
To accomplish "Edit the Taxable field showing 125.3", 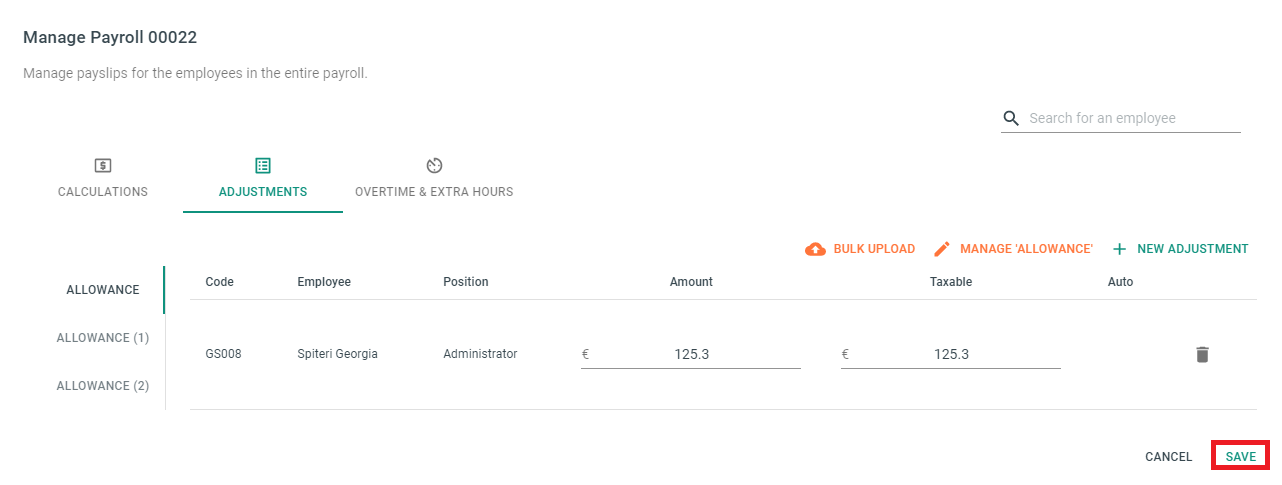I will tap(951, 354).
